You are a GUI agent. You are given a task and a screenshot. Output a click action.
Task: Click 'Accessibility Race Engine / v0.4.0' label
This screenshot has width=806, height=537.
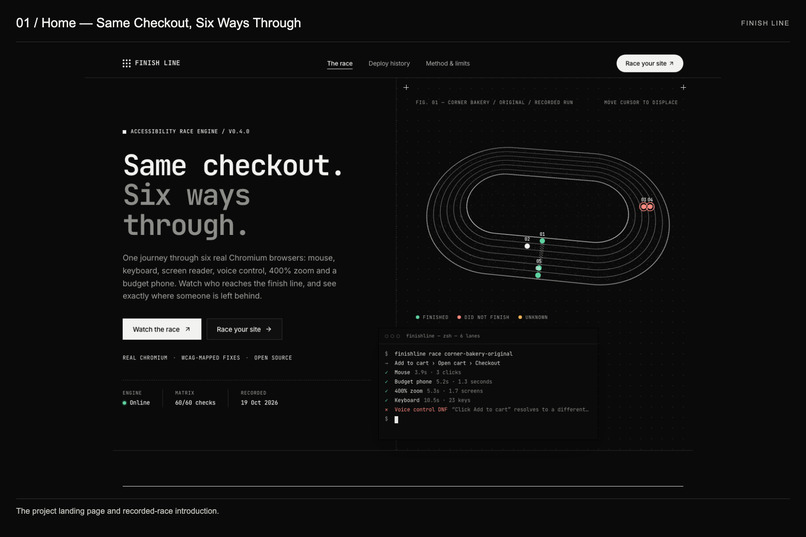tap(190, 132)
